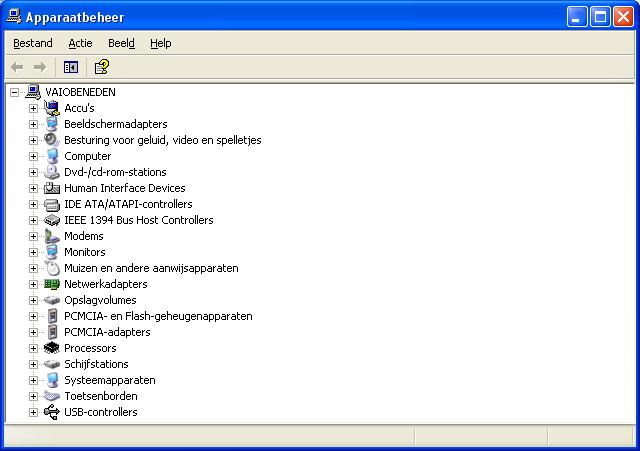Click the mouse icon beside Muizen
640x451 pixels.
tap(52, 268)
